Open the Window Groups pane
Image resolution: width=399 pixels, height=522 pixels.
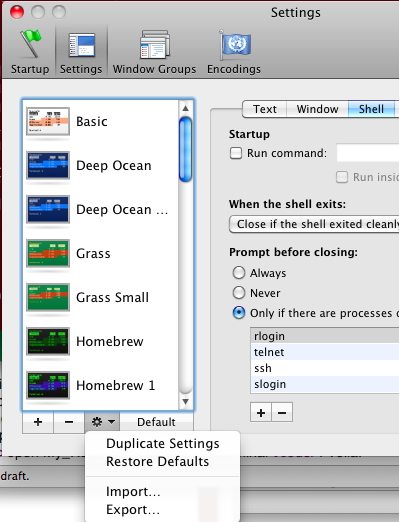click(154, 52)
